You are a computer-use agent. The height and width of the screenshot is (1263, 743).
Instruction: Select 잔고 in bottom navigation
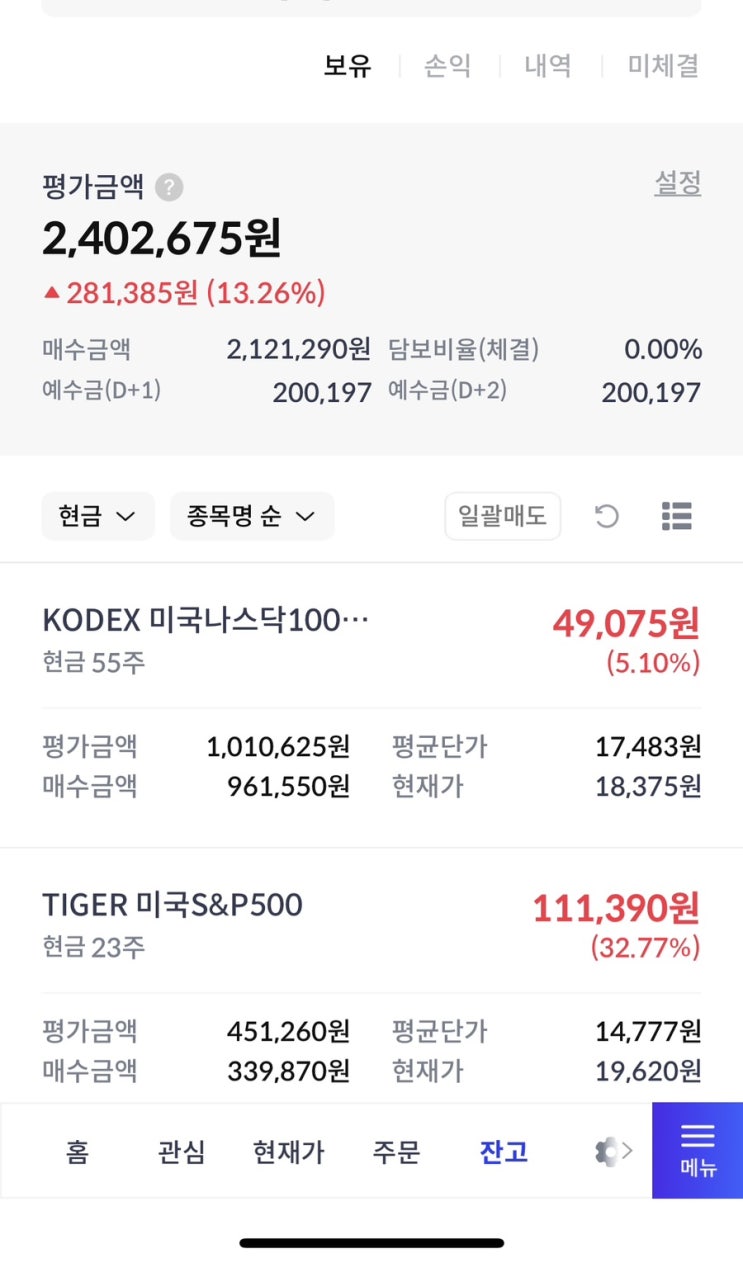coord(503,1152)
